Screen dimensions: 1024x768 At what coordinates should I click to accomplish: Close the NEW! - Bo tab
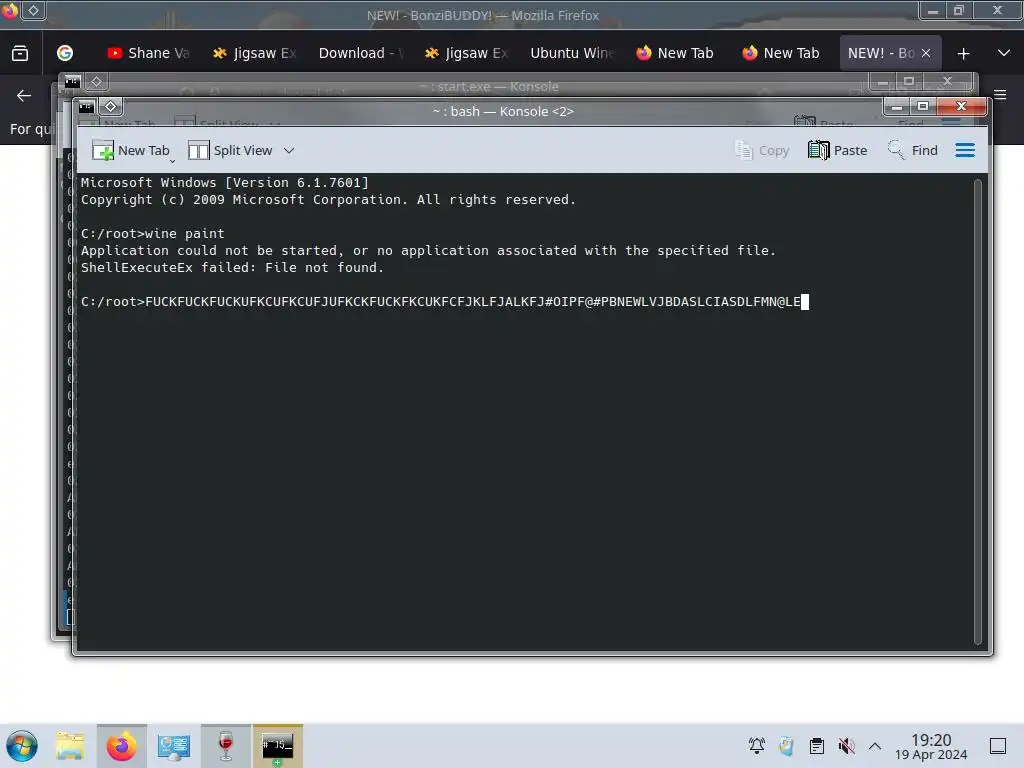pos(925,54)
